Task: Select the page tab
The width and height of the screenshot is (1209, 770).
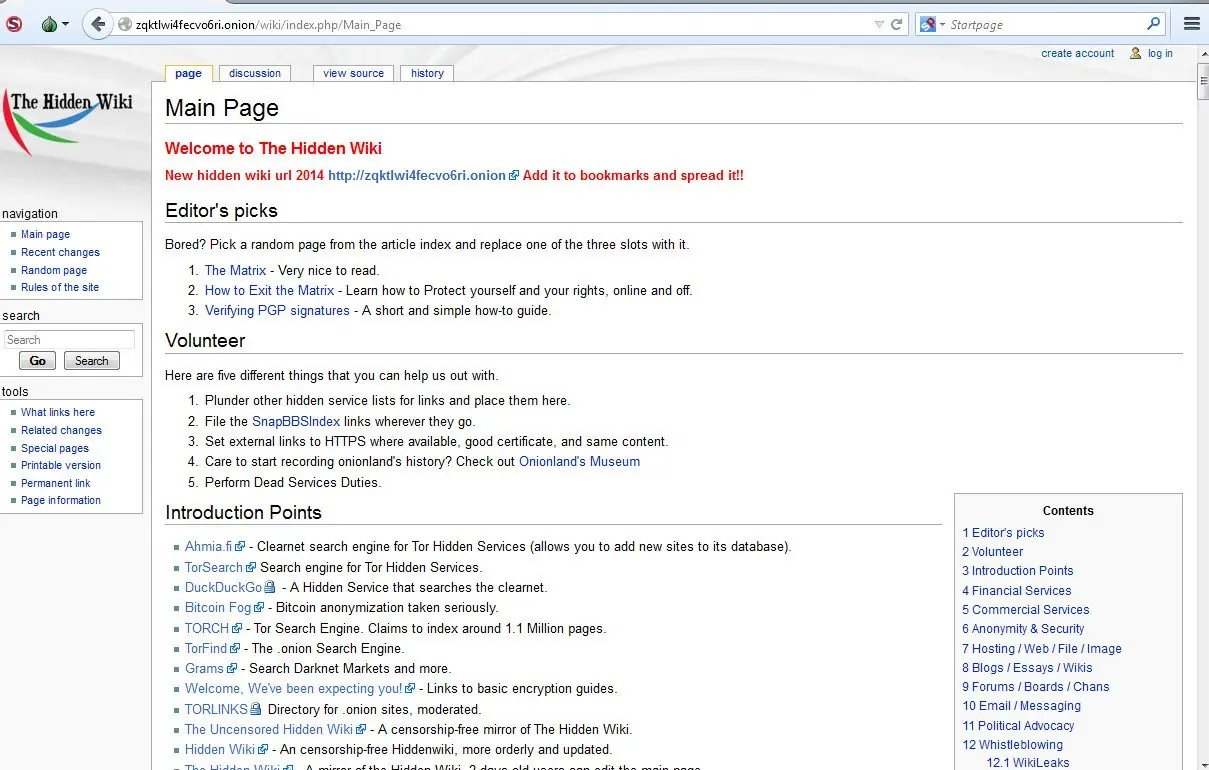Action: coord(188,73)
